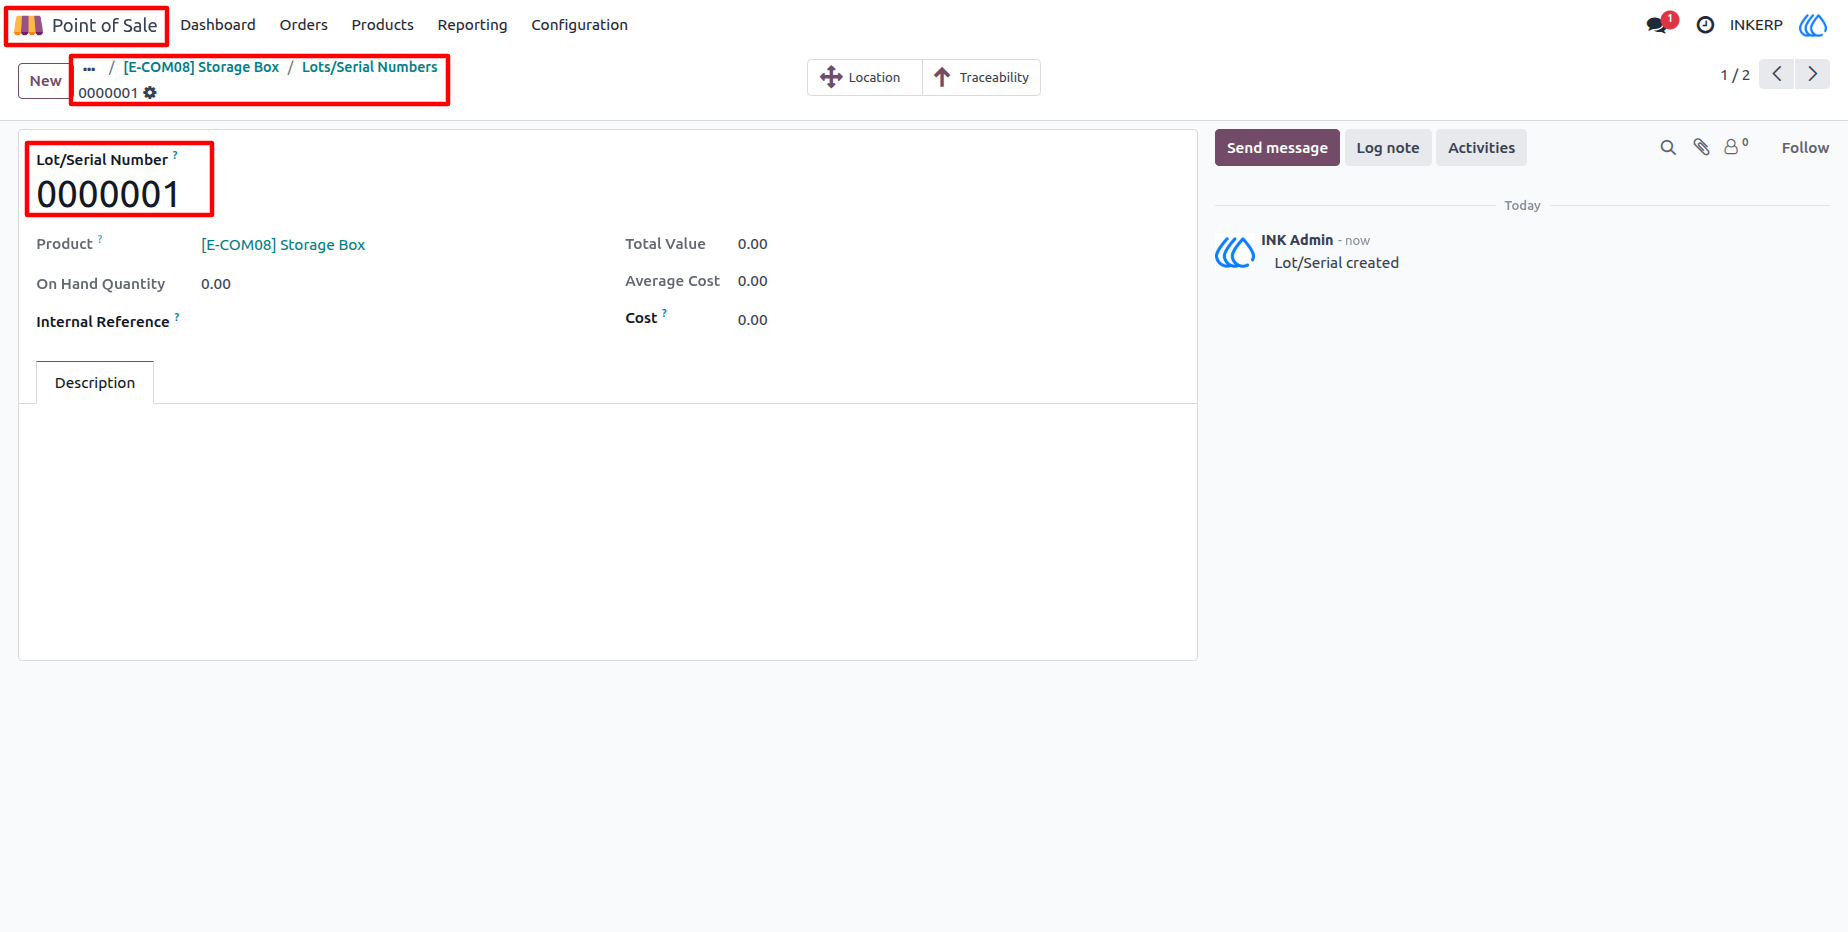The image size is (1848, 932).
Task: Click the 'Lot/Serial created' log message
Action: click(1336, 263)
